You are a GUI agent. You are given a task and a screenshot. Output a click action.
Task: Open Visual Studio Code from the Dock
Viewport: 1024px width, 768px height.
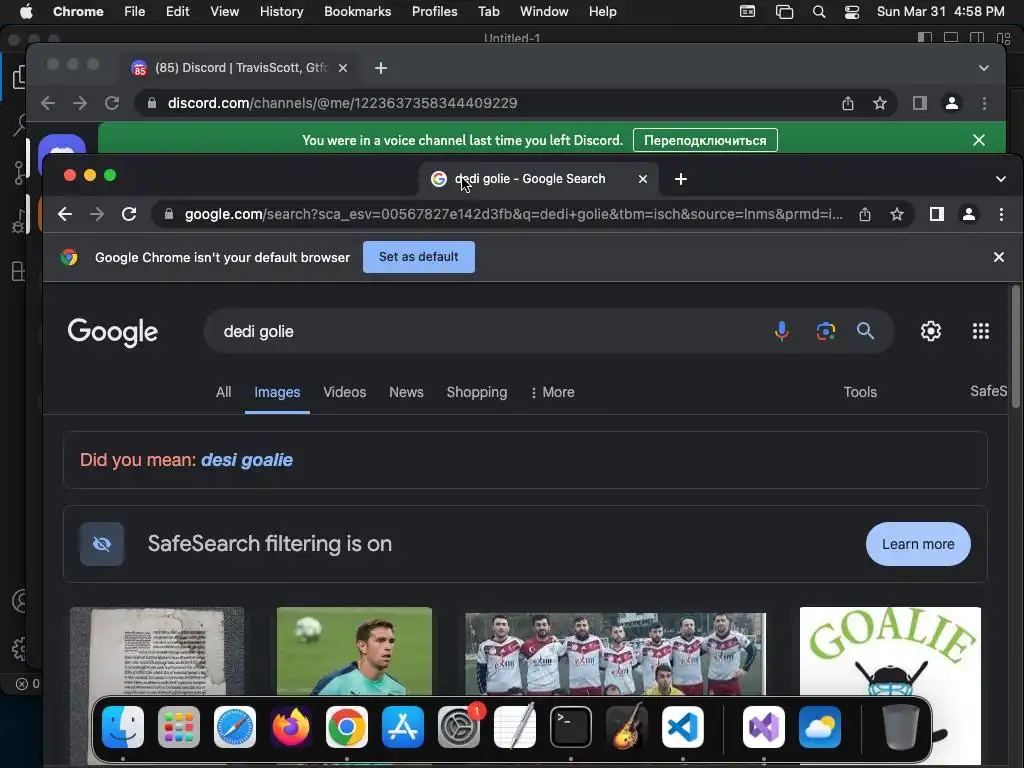(682, 727)
